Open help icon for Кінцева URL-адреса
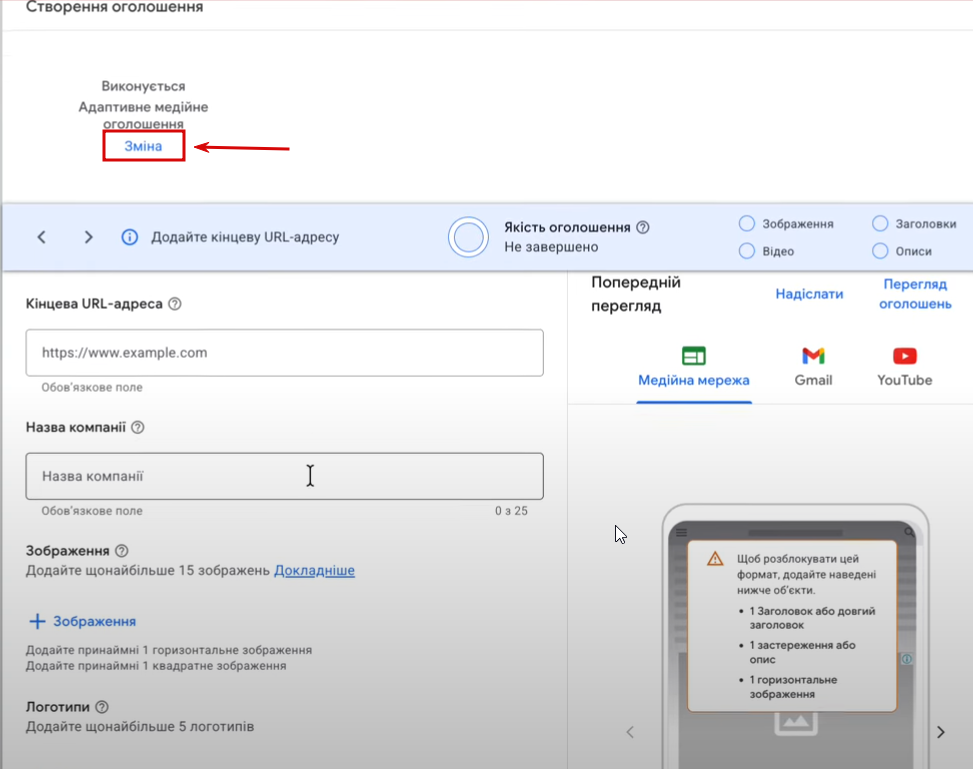The image size is (973, 769). 175,304
